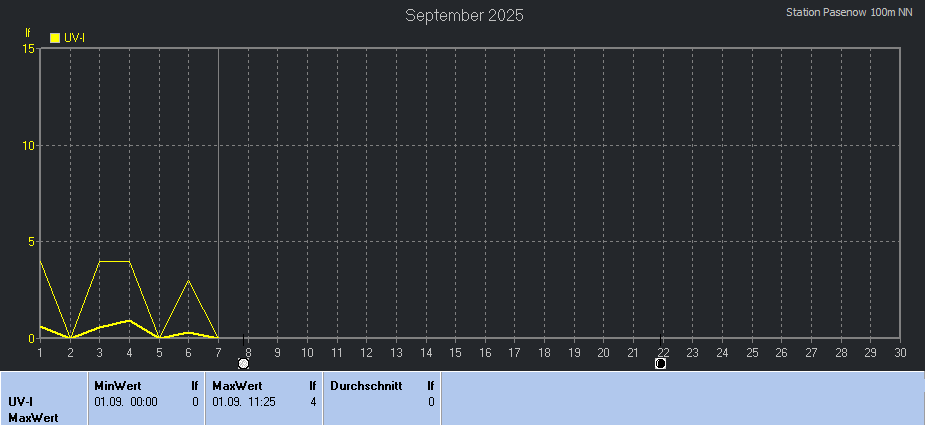Viewport: 925px width, 425px height.
Task: Select day 1 on the x-axis
Action: 40,352
